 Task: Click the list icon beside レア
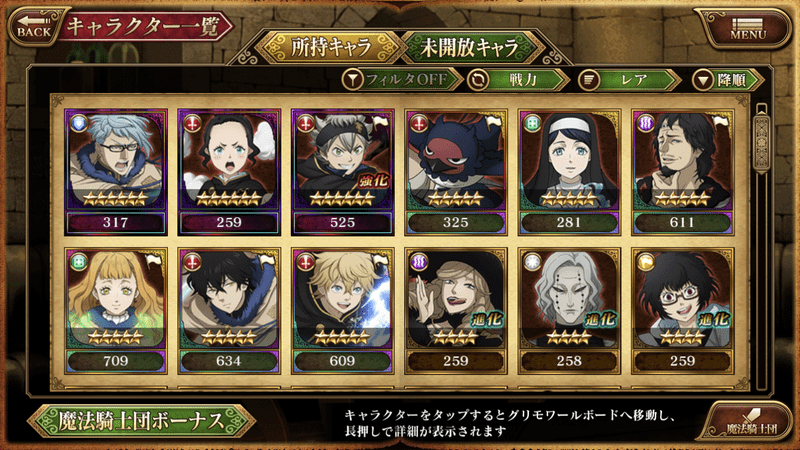(x=588, y=80)
